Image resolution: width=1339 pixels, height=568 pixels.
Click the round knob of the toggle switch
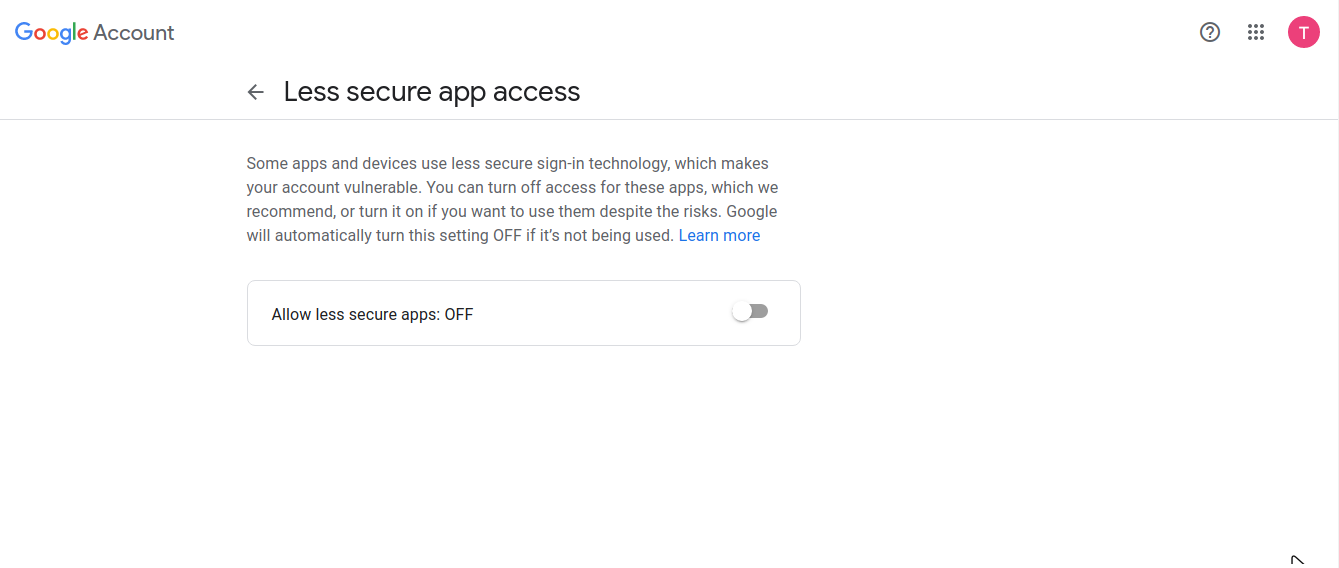tap(742, 312)
